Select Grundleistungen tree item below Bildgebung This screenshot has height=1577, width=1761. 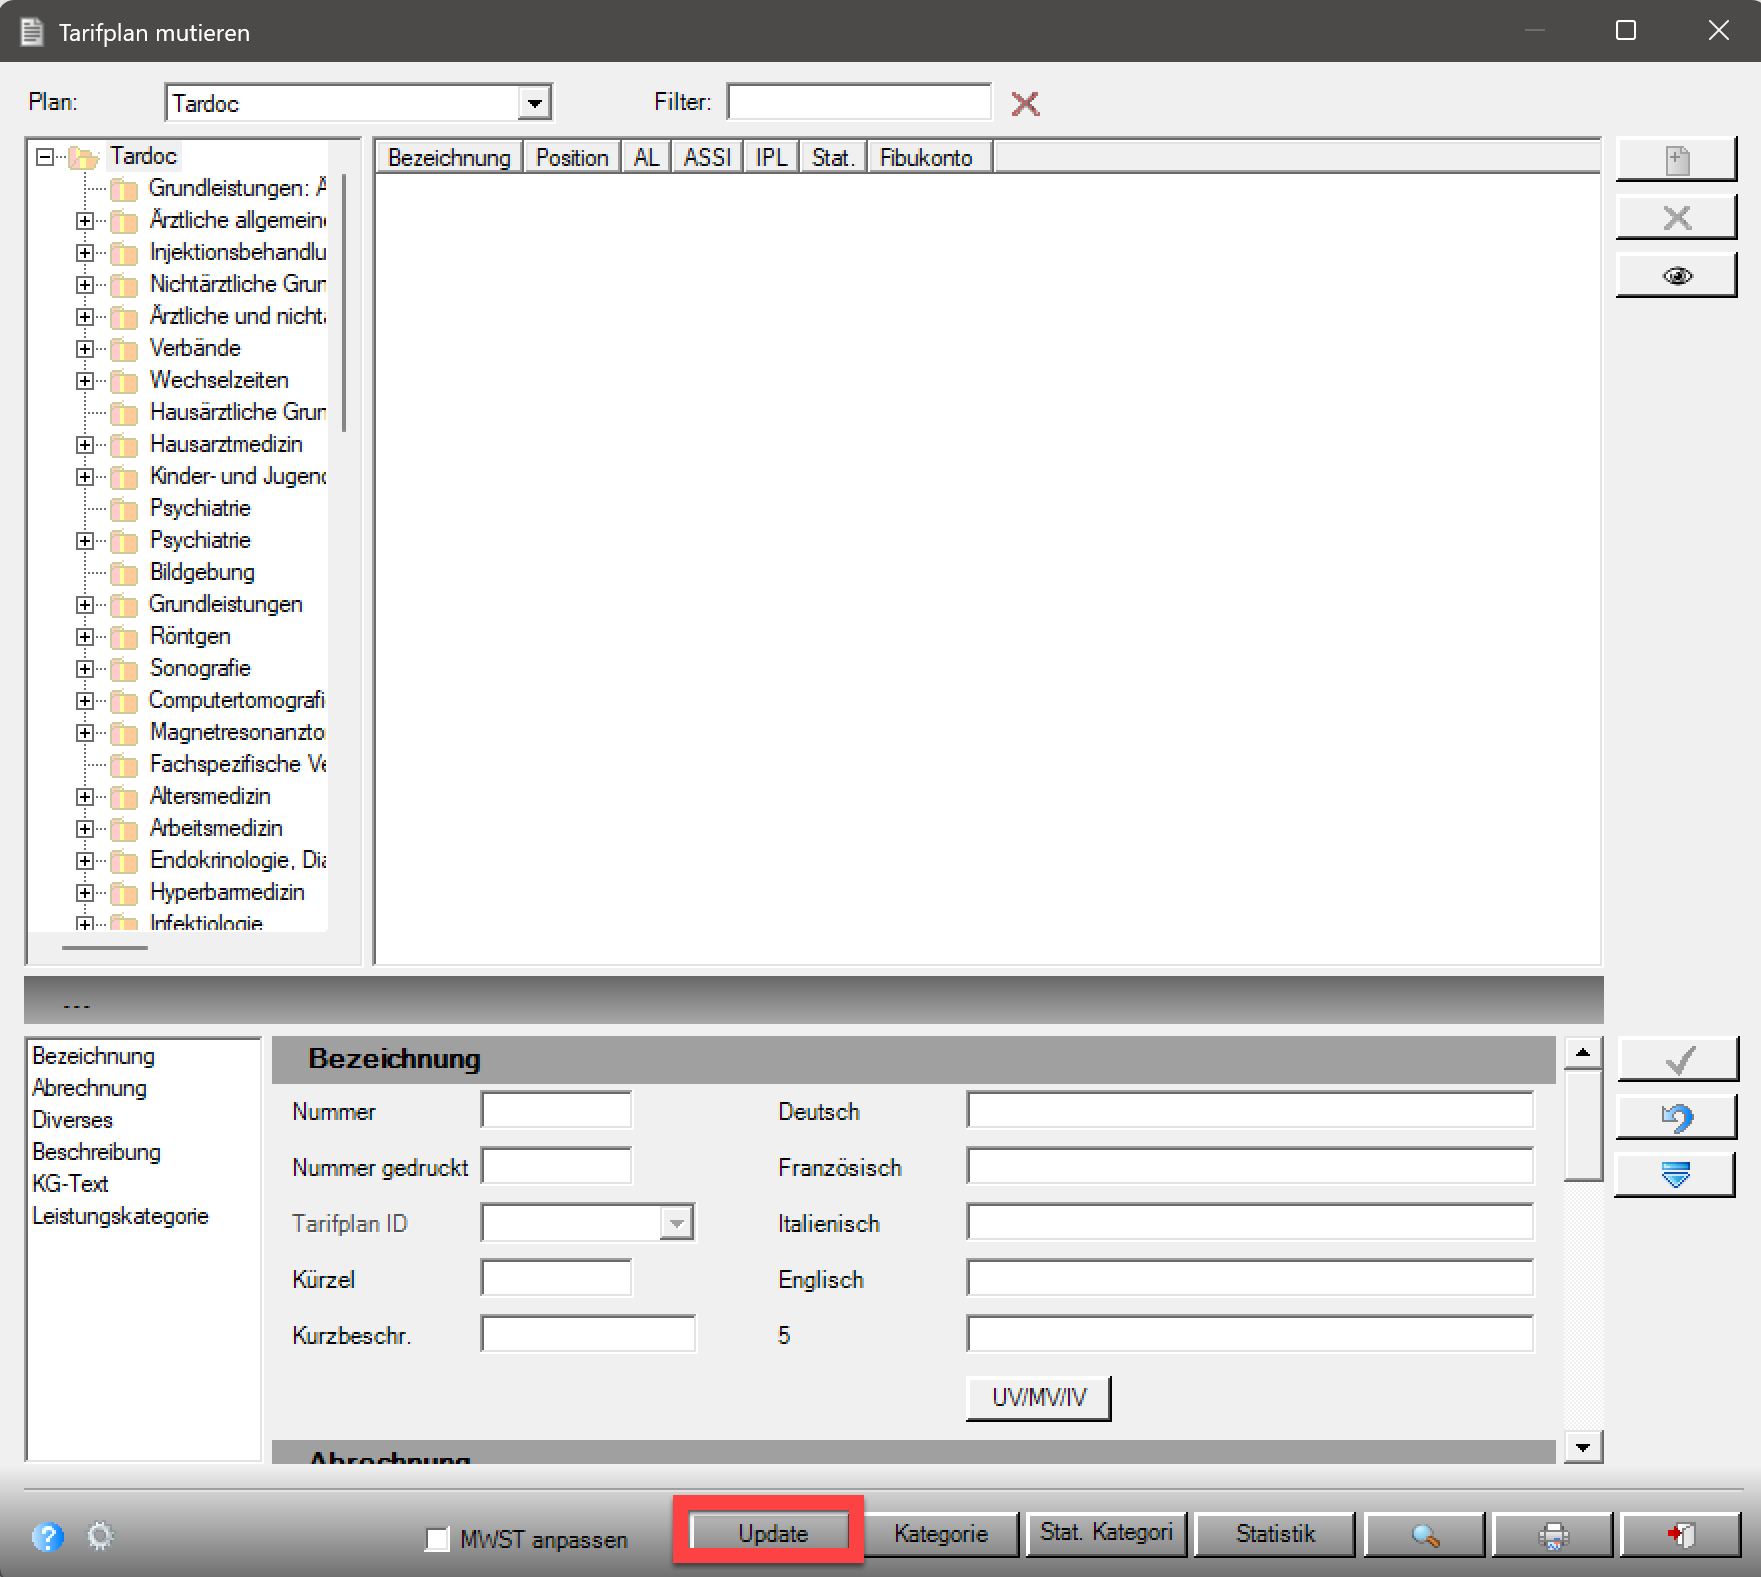pyautogui.click(x=226, y=604)
